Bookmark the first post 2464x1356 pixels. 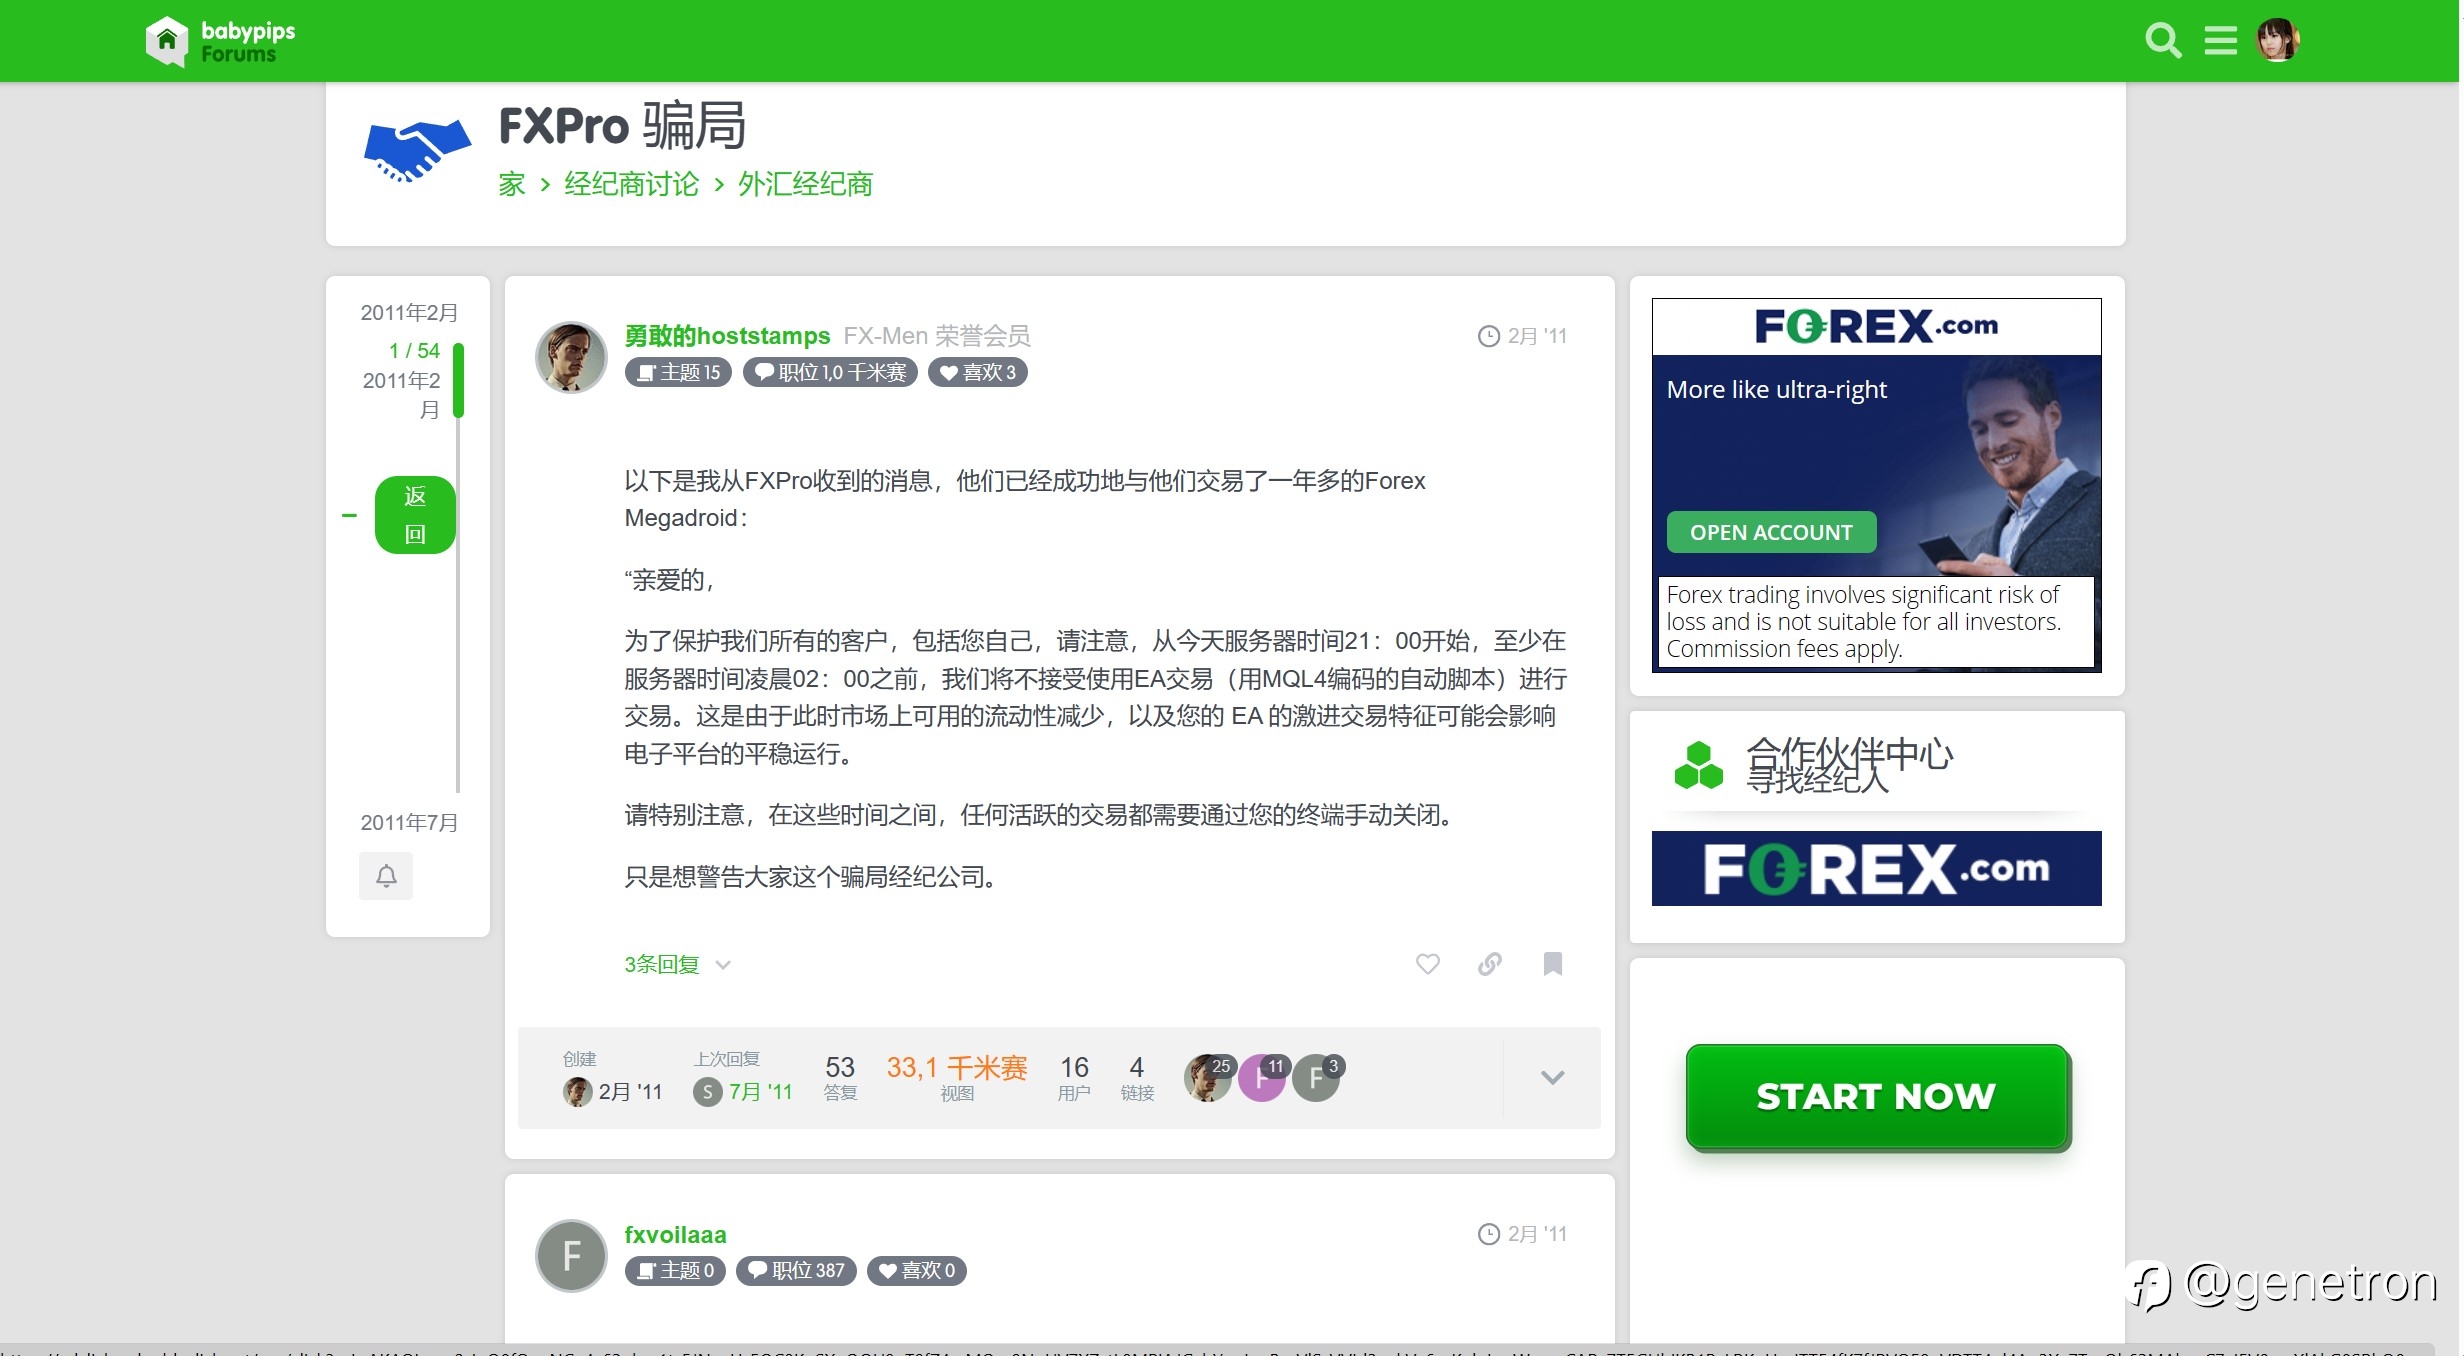(x=1552, y=964)
